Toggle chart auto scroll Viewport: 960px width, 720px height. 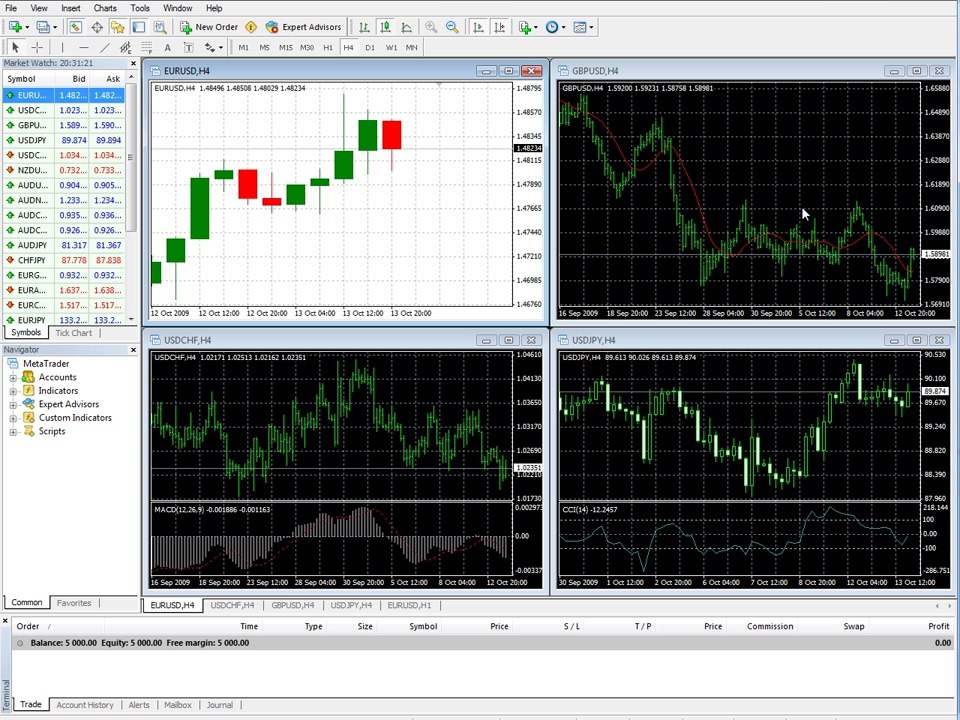click(x=479, y=27)
